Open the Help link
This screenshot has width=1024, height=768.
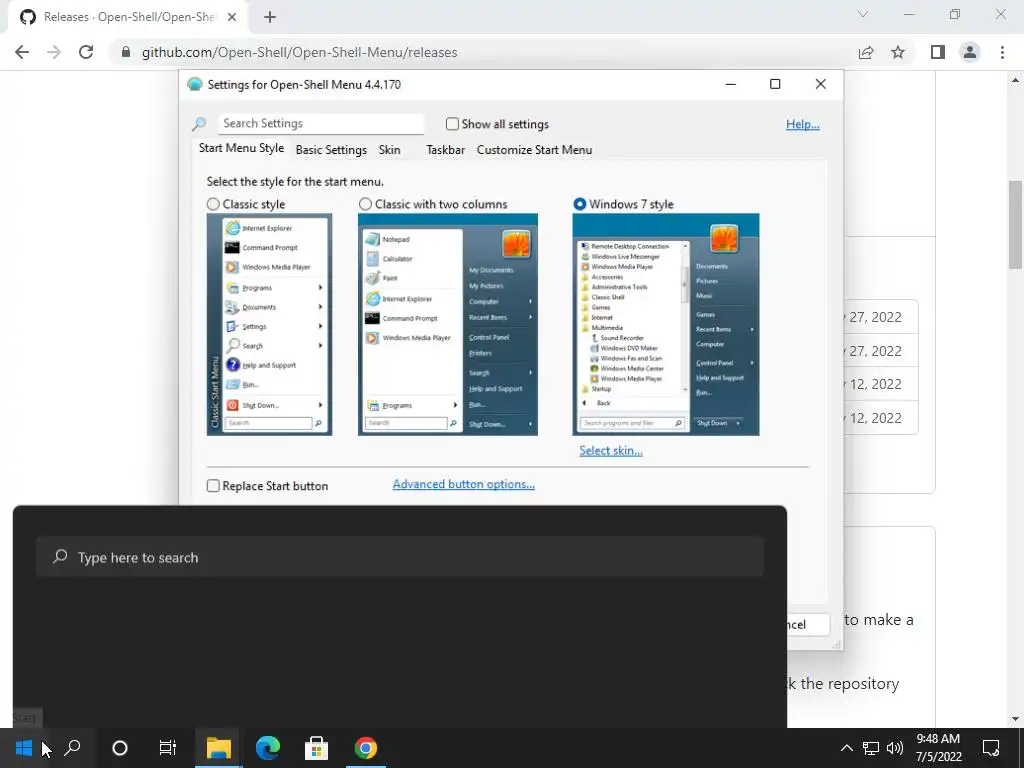pyautogui.click(x=803, y=124)
